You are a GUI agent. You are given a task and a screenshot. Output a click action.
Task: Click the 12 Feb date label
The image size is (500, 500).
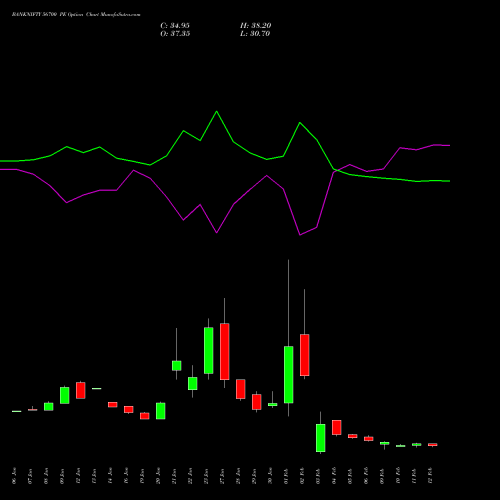(430, 476)
